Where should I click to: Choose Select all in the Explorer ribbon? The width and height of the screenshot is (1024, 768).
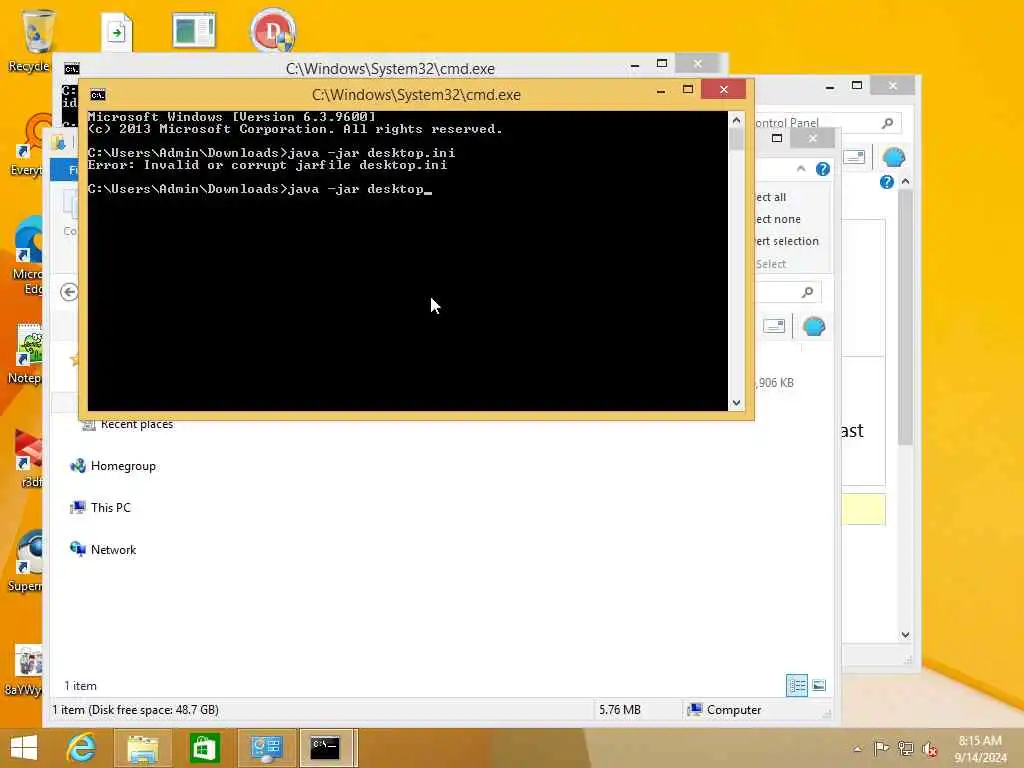[x=770, y=197]
